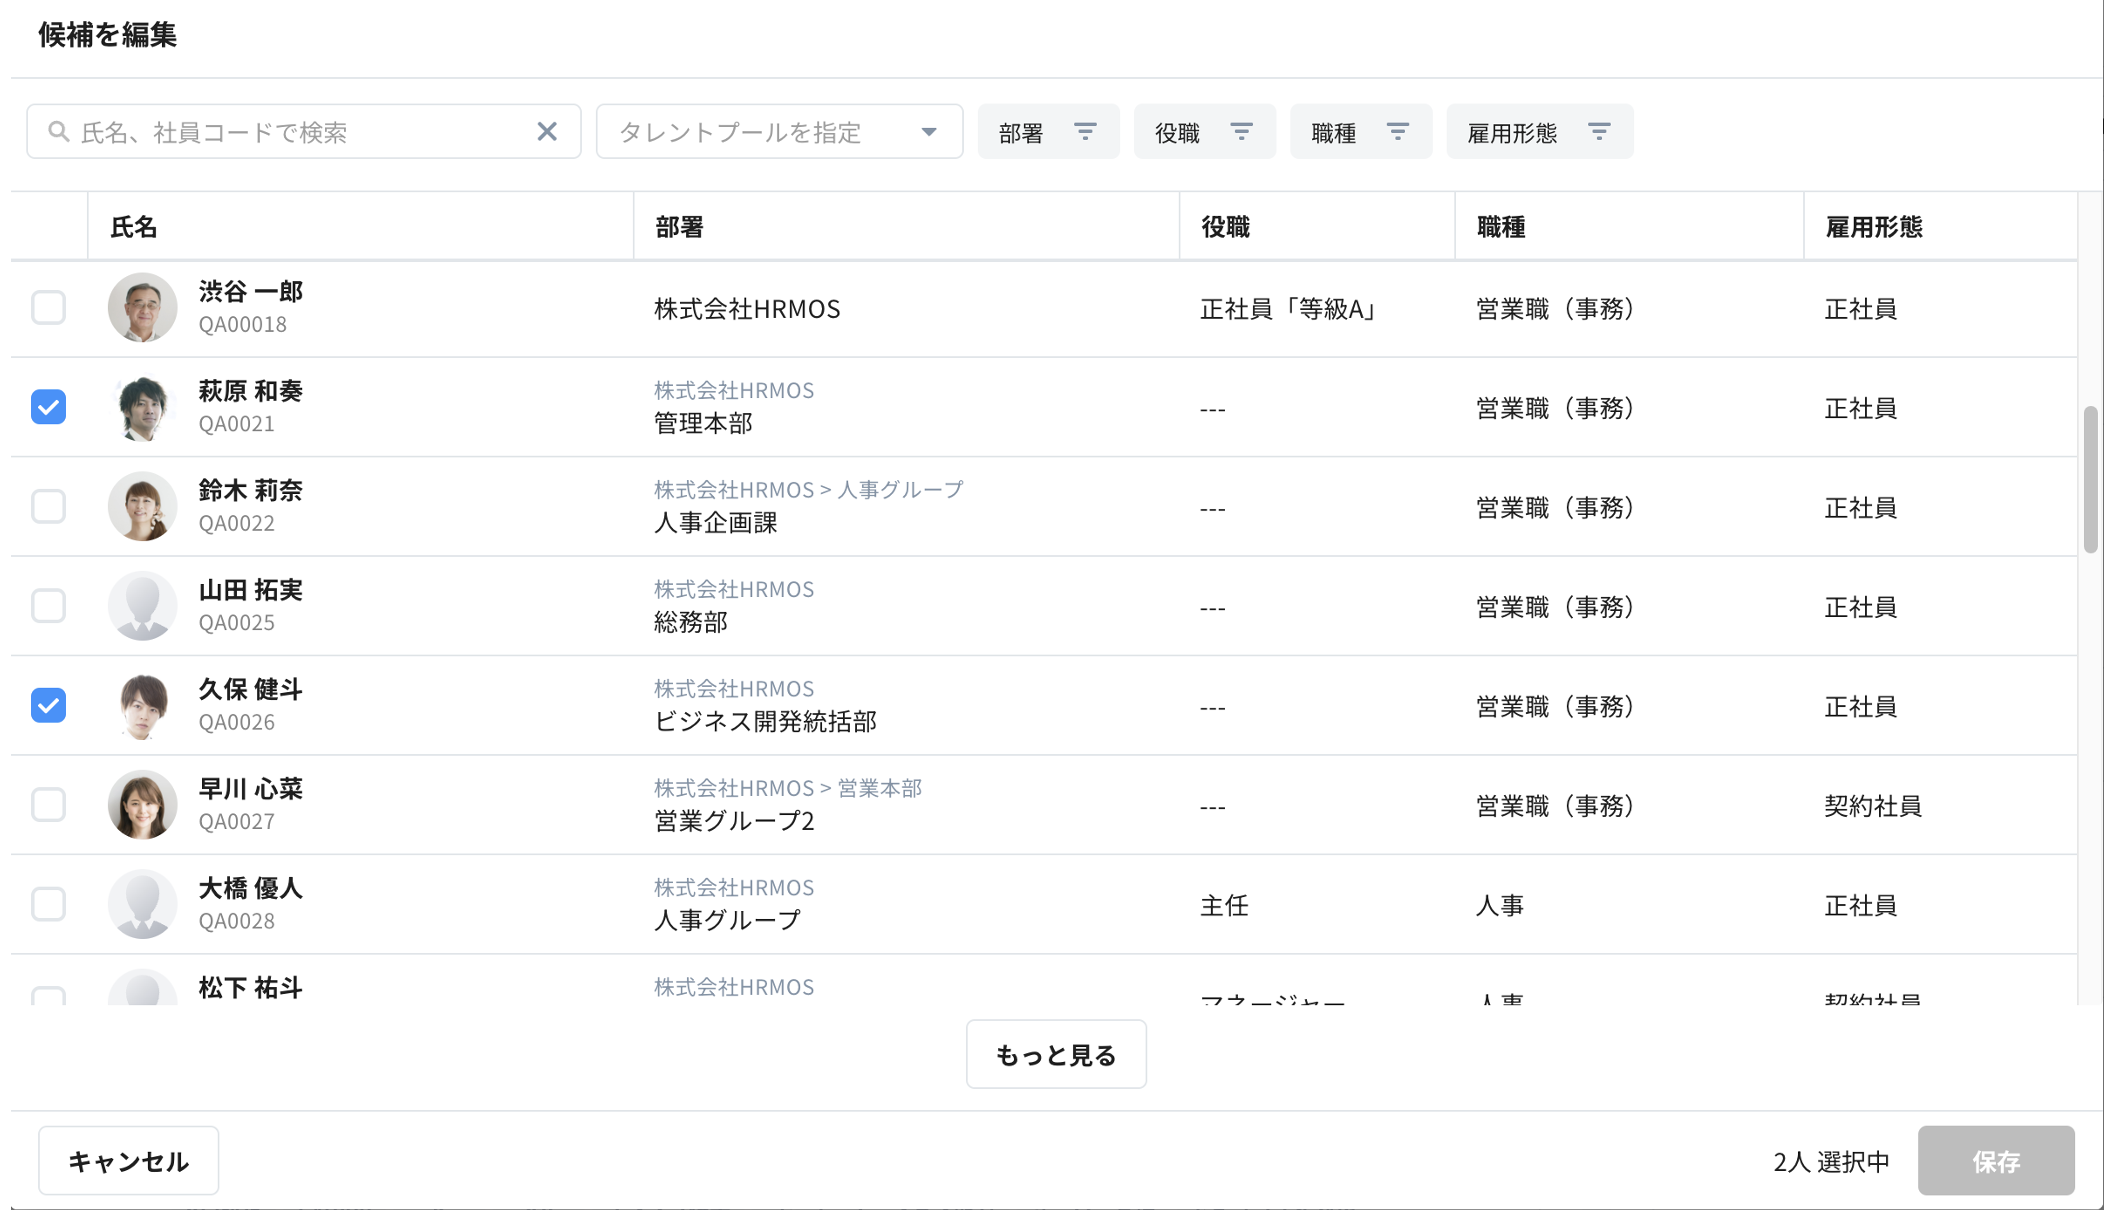Click the もっと見る button

pos(1056,1053)
